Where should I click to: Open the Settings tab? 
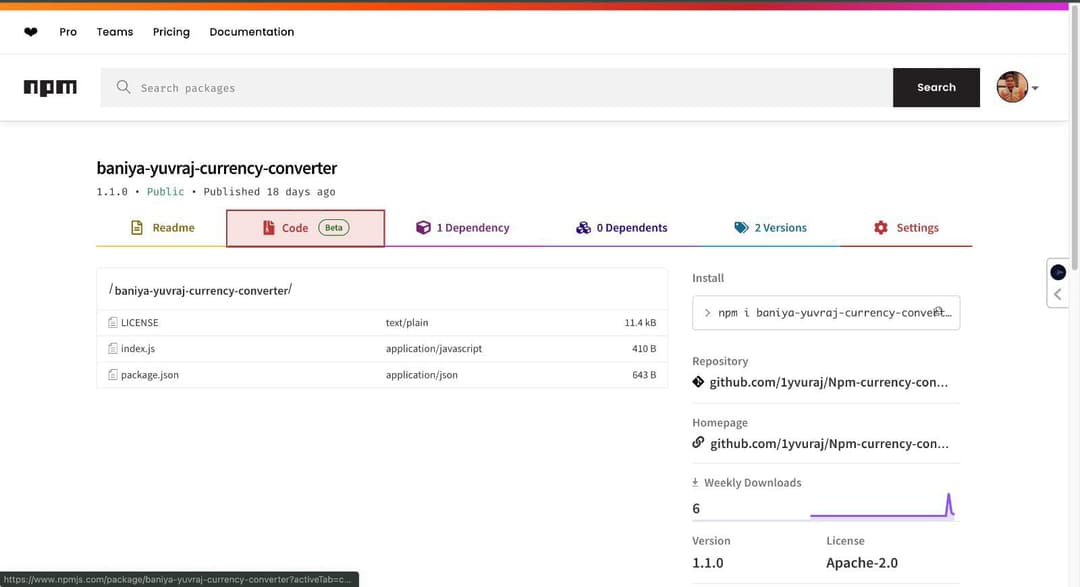[906, 228]
